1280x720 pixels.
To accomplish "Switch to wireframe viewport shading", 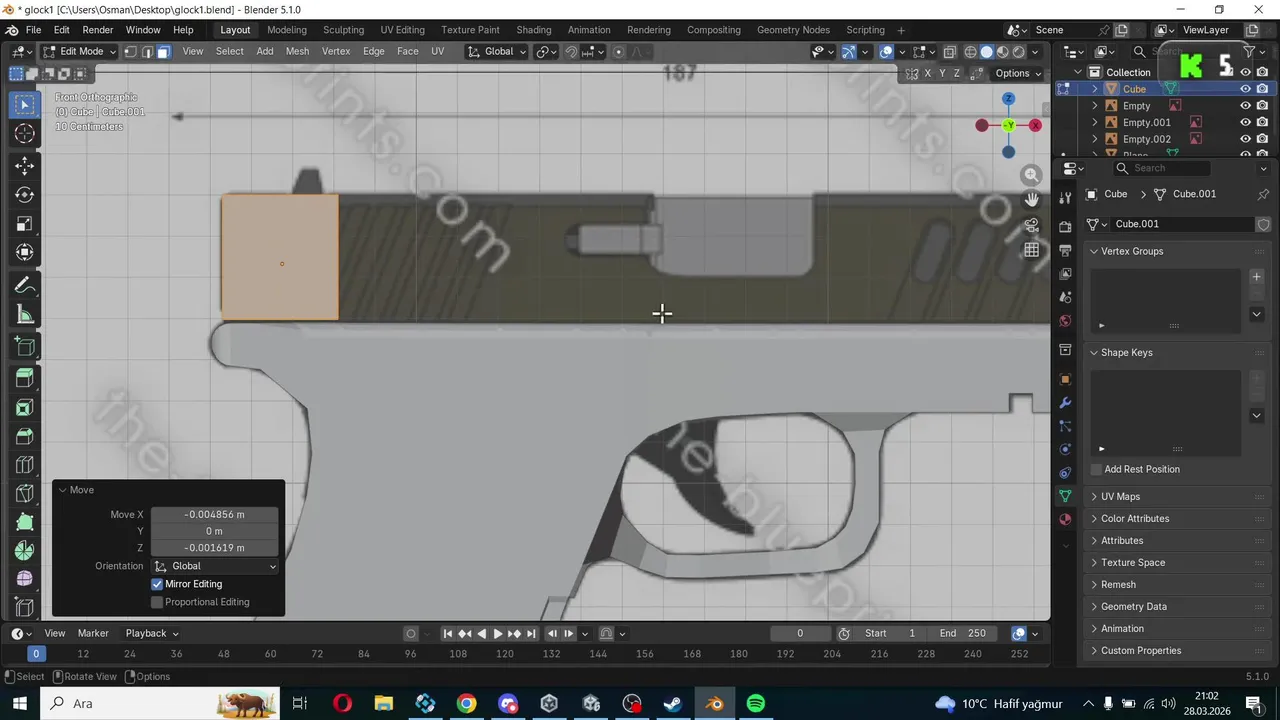I will [x=970, y=52].
